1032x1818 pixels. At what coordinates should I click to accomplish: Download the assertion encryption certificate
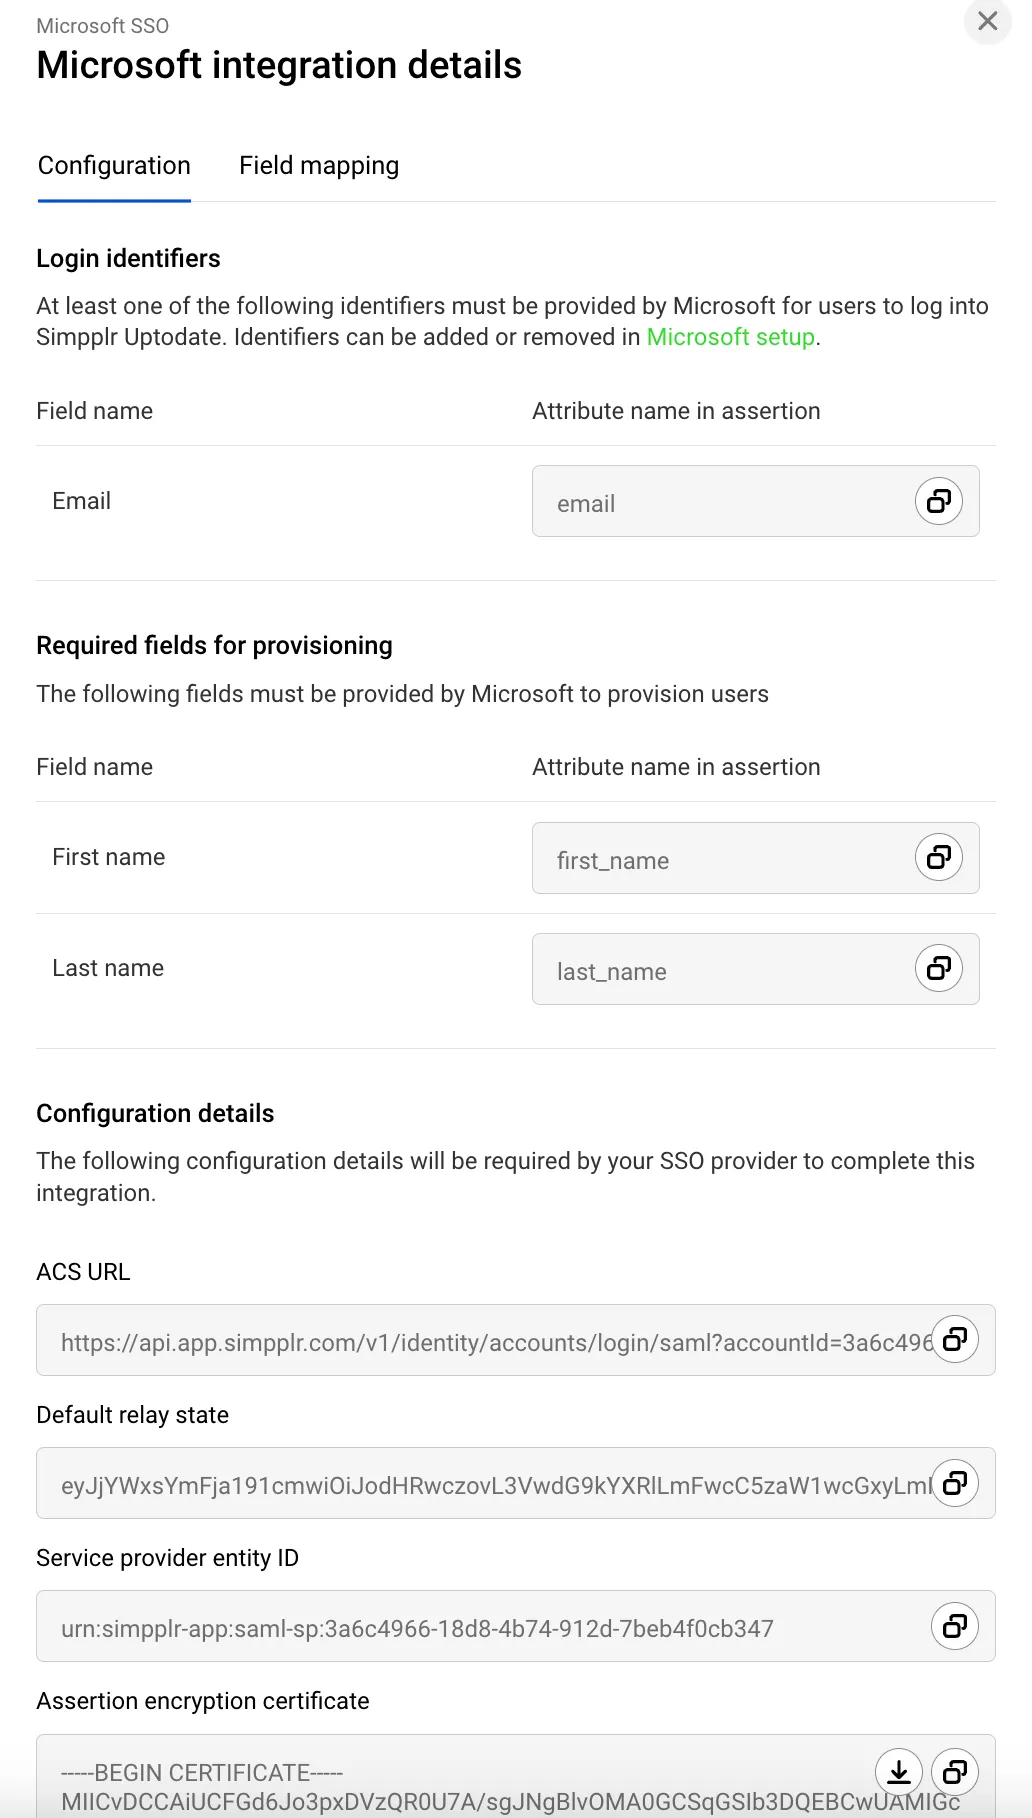click(899, 1772)
